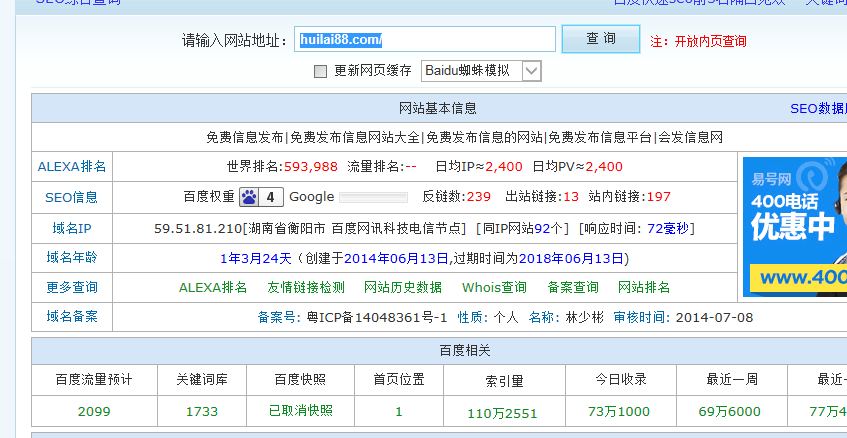The image size is (847, 438).
Task: Click 反链数 value 239
Action: click(479, 197)
